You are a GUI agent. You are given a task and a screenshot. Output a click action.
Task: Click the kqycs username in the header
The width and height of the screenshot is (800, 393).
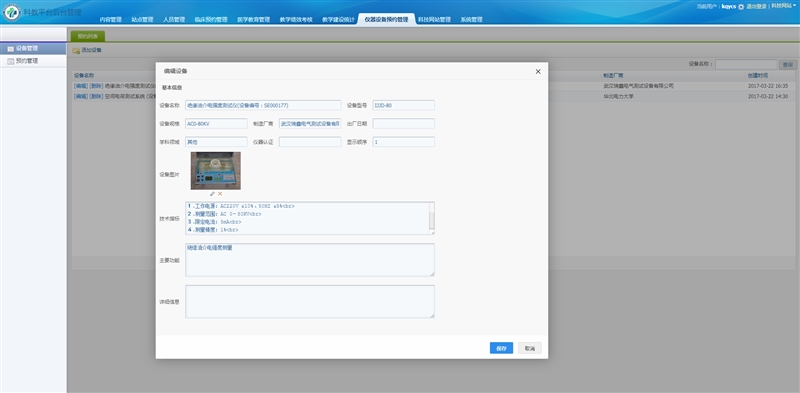pos(729,7)
